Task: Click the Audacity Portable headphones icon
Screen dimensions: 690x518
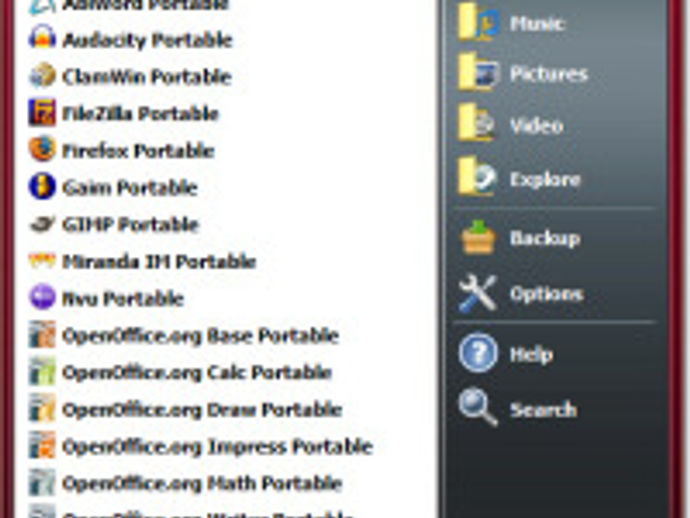Action: coord(42,37)
